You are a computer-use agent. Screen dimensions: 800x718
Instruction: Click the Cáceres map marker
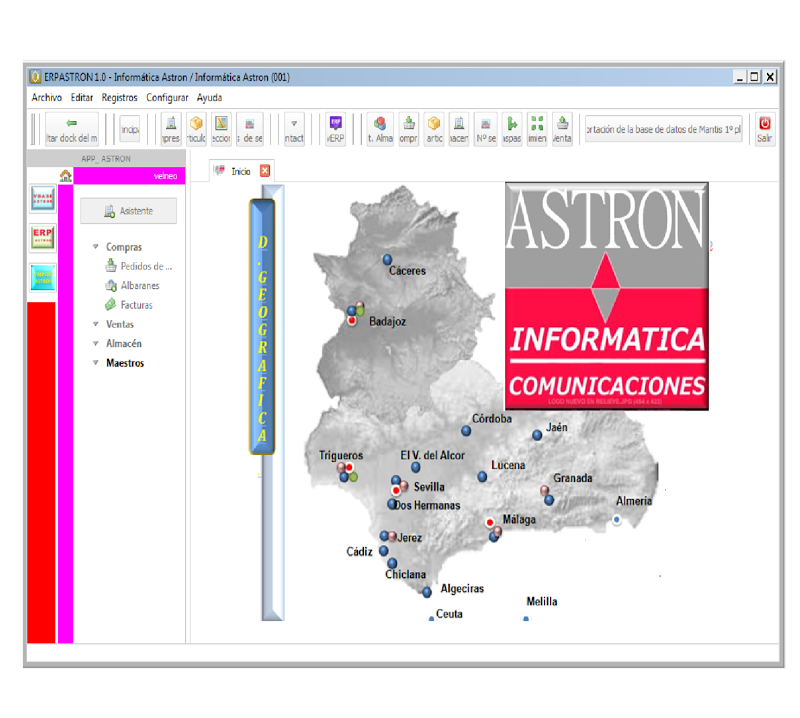[x=387, y=260]
